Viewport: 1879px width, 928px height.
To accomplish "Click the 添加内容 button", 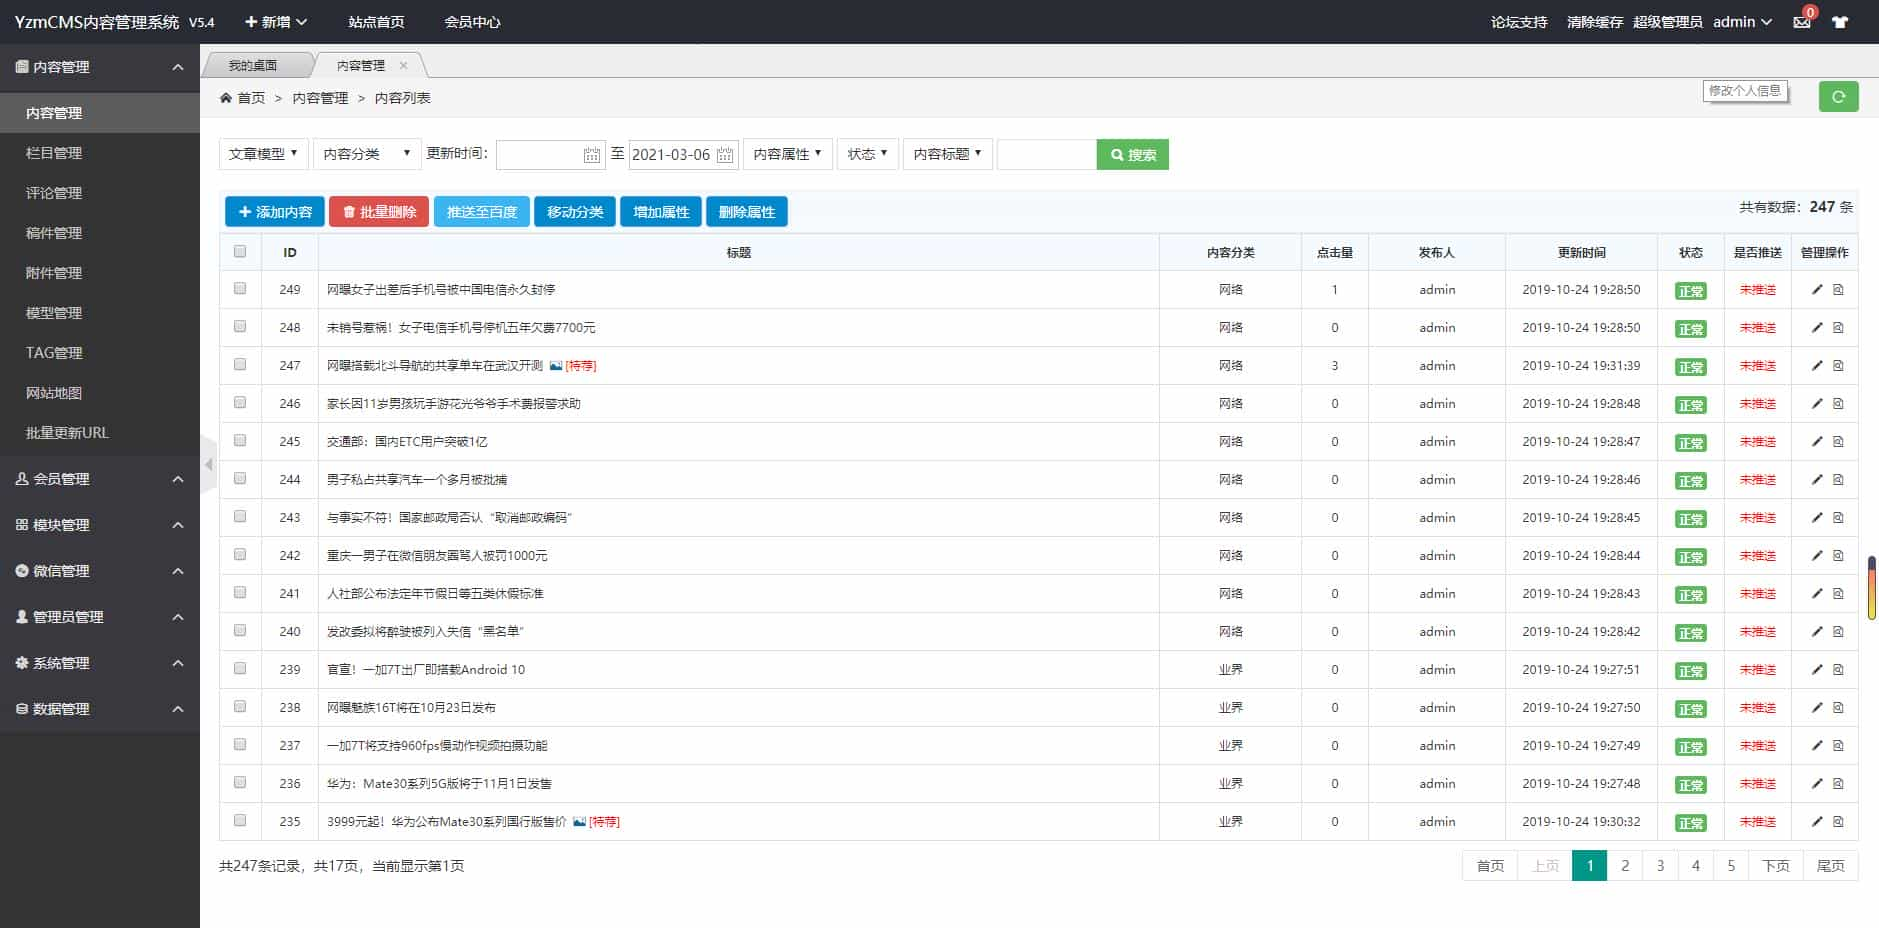I will point(275,212).
